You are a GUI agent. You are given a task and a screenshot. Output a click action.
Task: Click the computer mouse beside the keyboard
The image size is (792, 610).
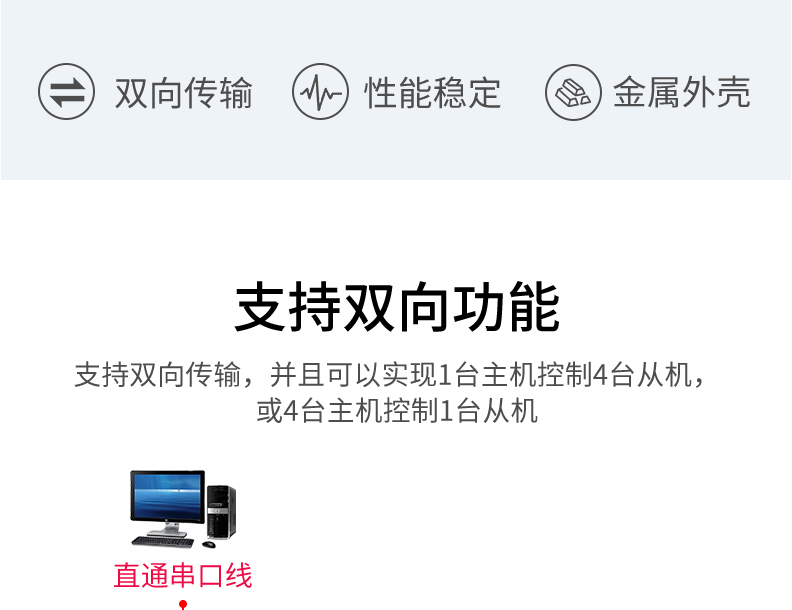209,544
